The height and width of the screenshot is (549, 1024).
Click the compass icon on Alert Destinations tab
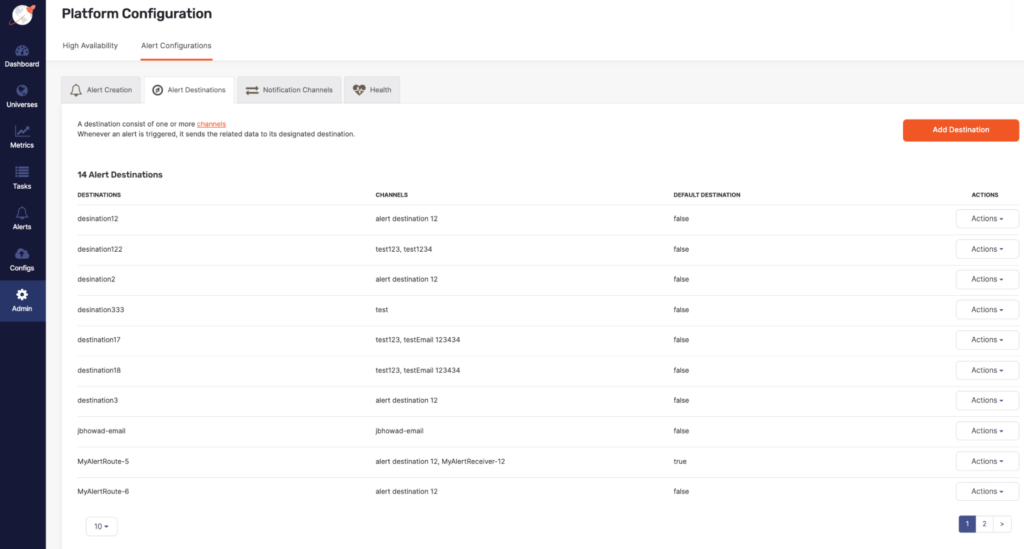pyautogui.click(x=157, y=90)
